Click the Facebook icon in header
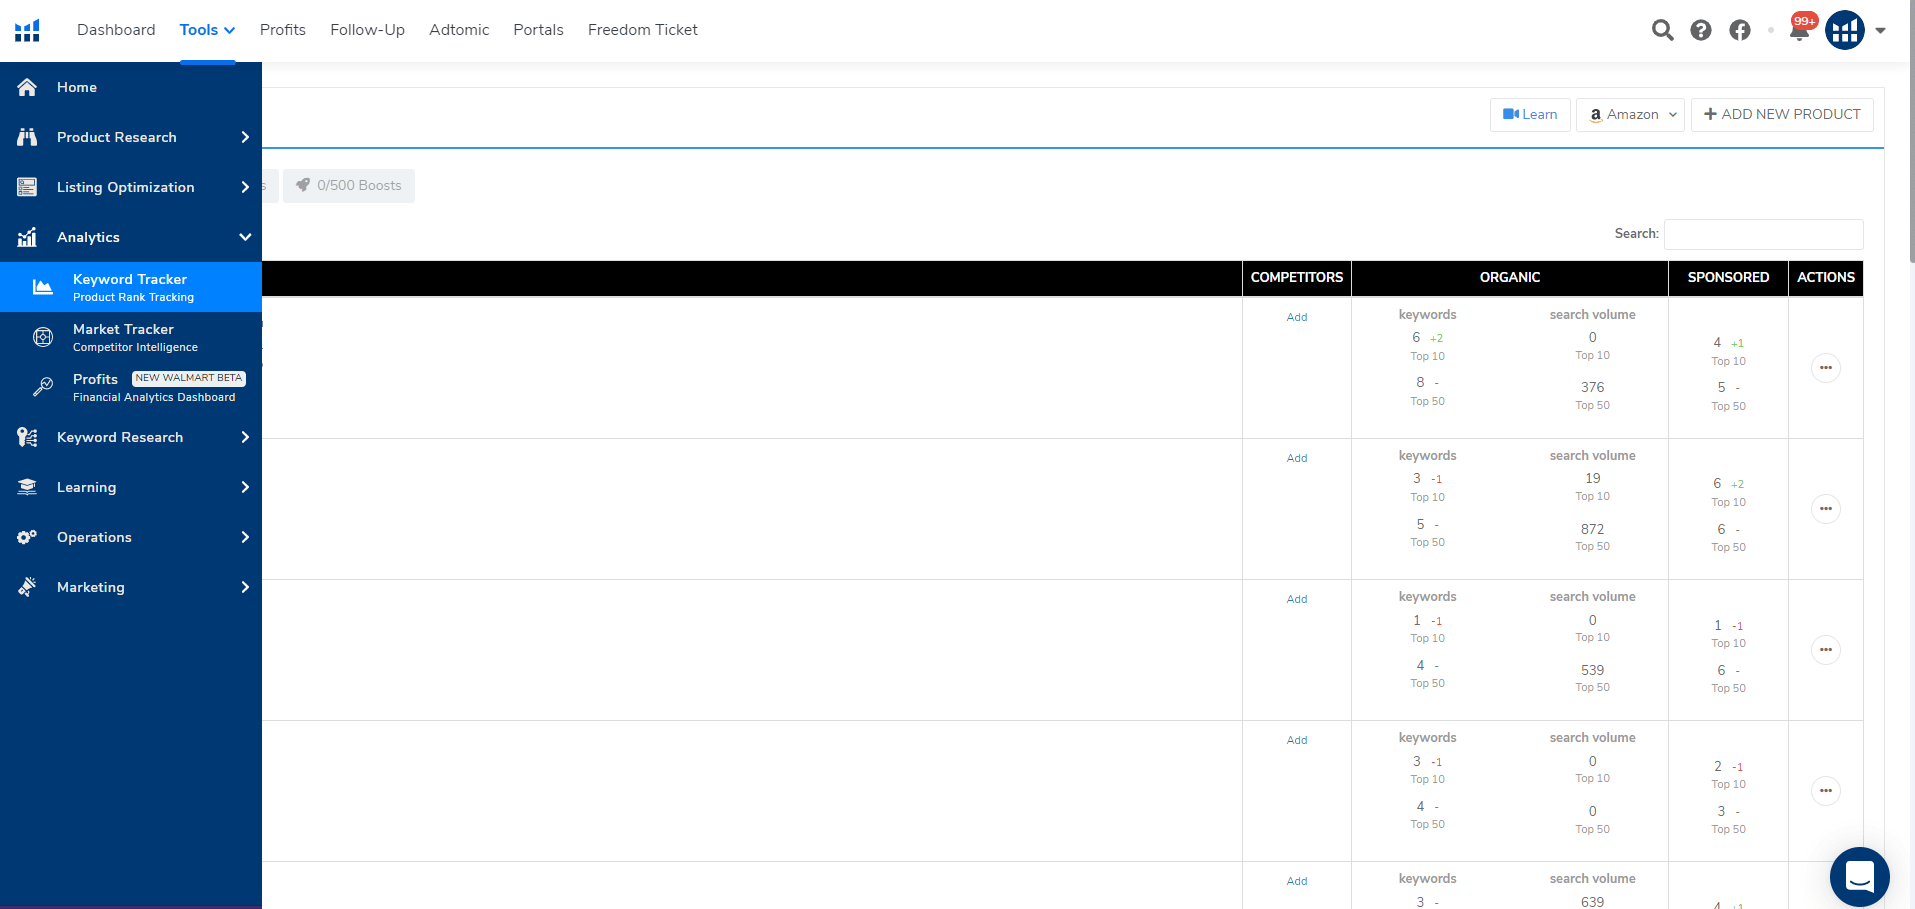This screenshot has height=909, width=1915. pyautogui.click(x=1740, y=30)
